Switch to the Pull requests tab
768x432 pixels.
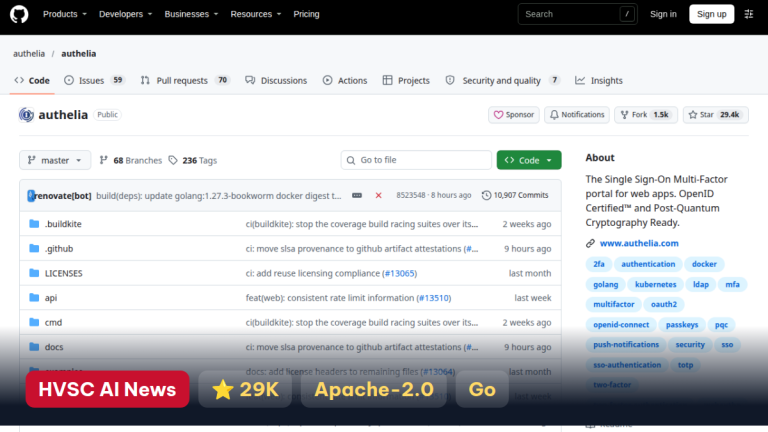[185, 80]
